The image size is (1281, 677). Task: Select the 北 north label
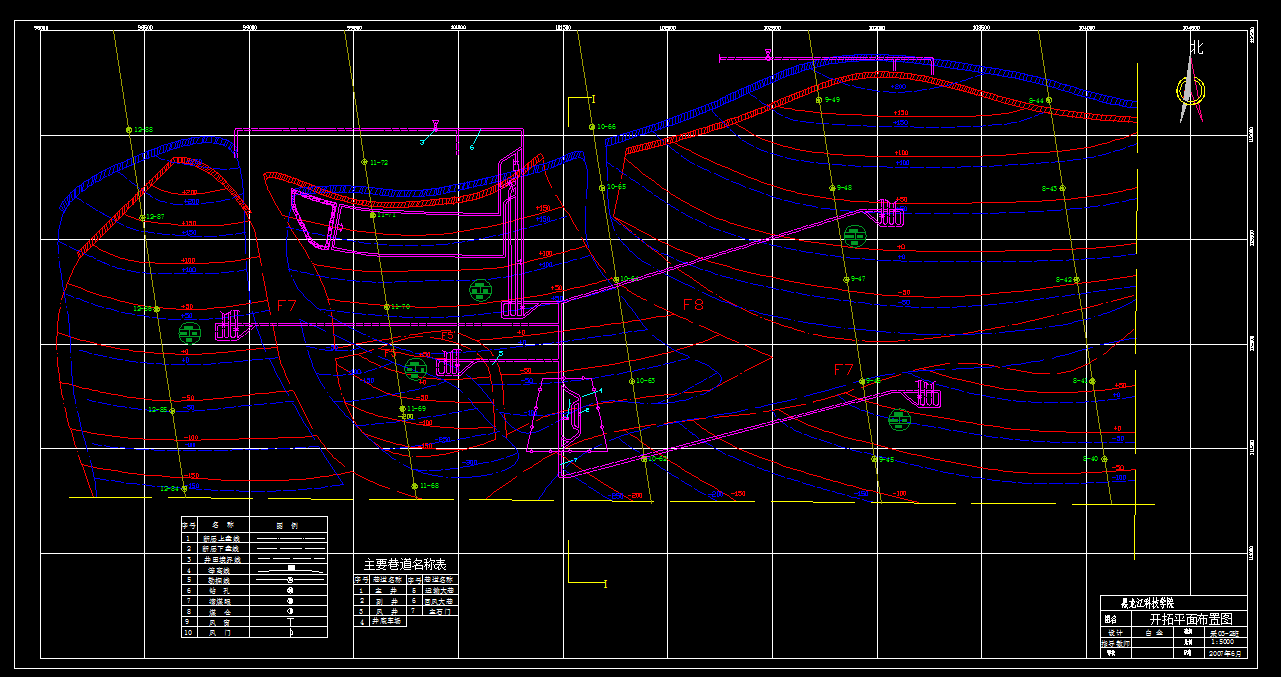[x=1196, y=47]
